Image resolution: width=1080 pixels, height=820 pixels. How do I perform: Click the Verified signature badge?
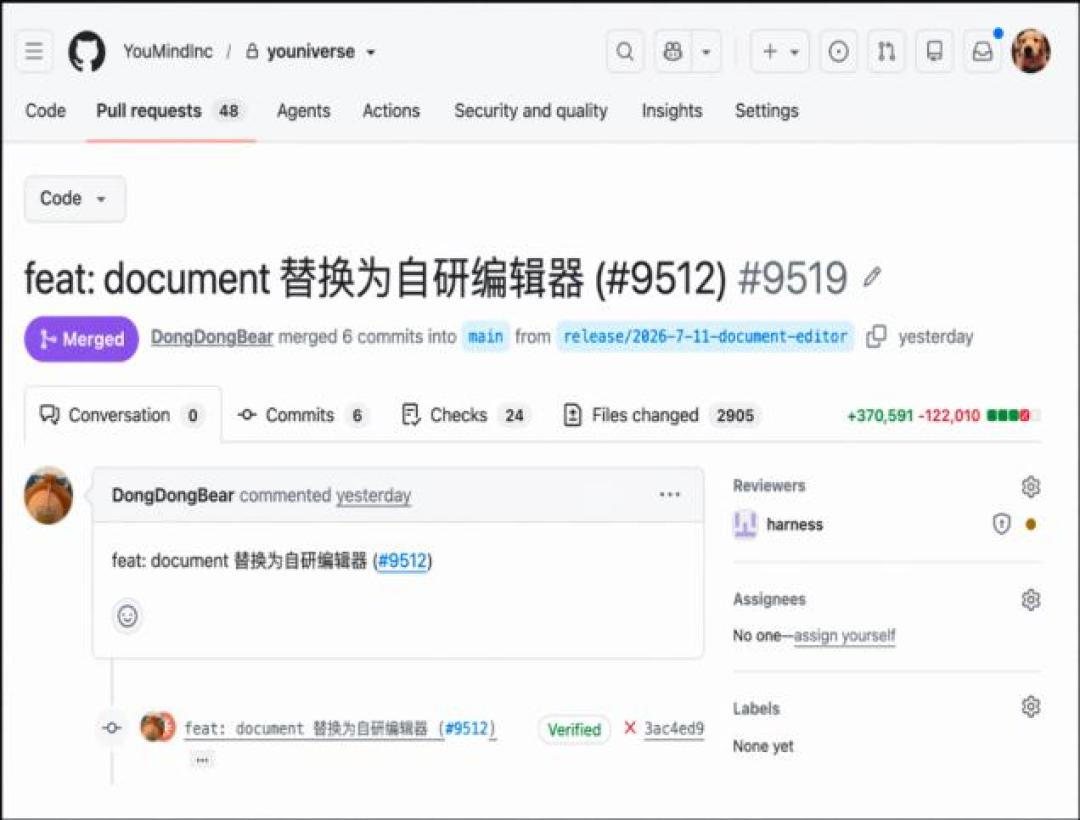coord(574,730)
